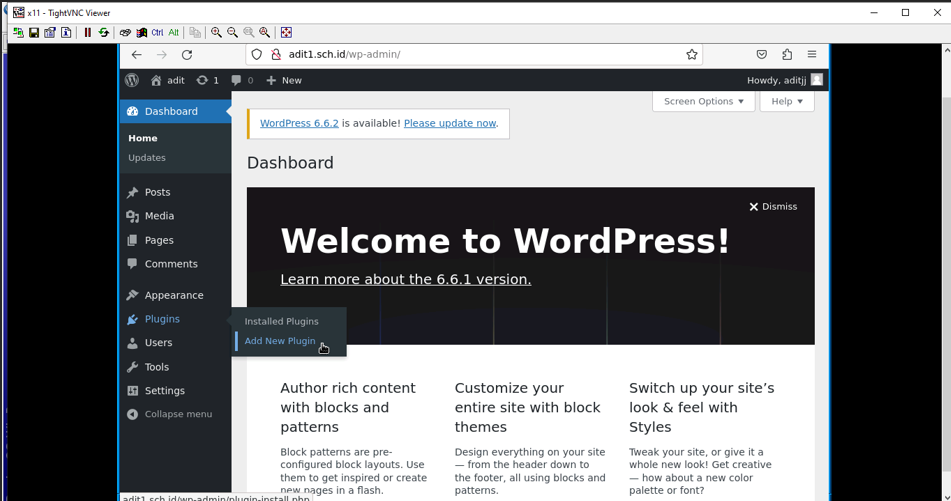Set zoom to 100% using magnifier icon
The image size is (951, 501).
[x=249, y=33]
